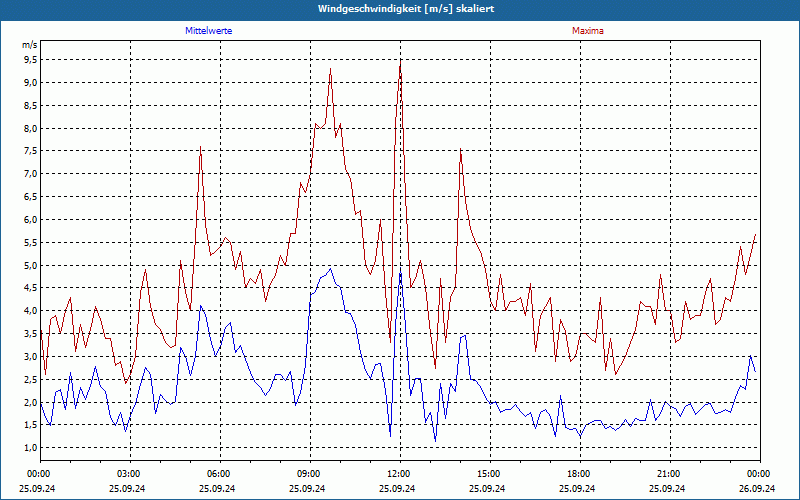Click the '25.09.24' date under 12:00

[397, 488]
